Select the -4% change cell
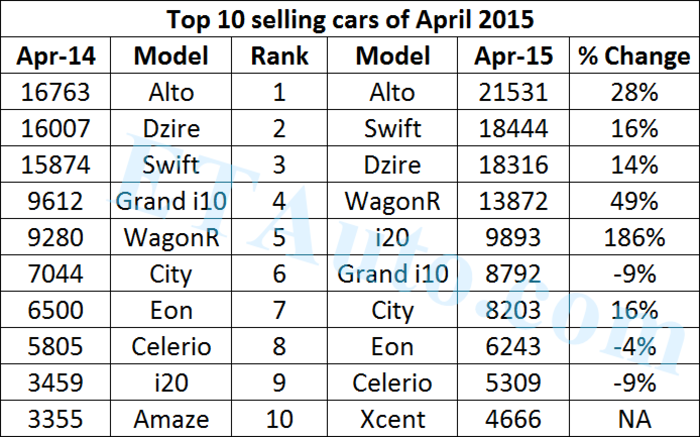Image resolution: width=700 pixels, height=437 pixels. [x=633, y=347]
